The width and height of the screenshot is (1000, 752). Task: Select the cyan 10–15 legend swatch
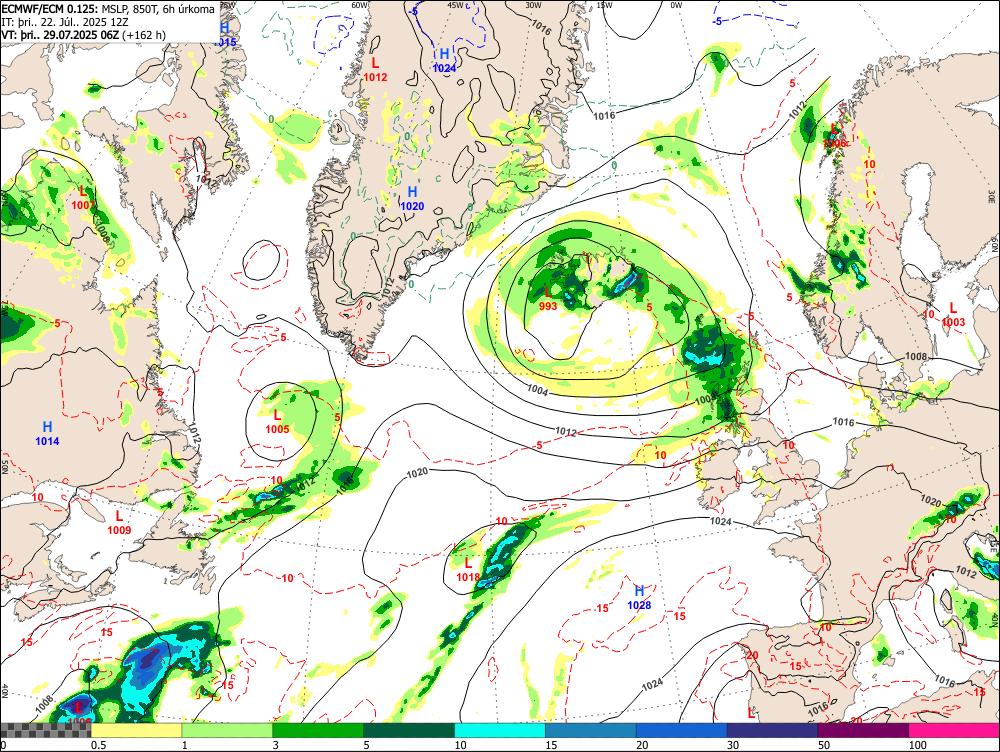point(500,731)
